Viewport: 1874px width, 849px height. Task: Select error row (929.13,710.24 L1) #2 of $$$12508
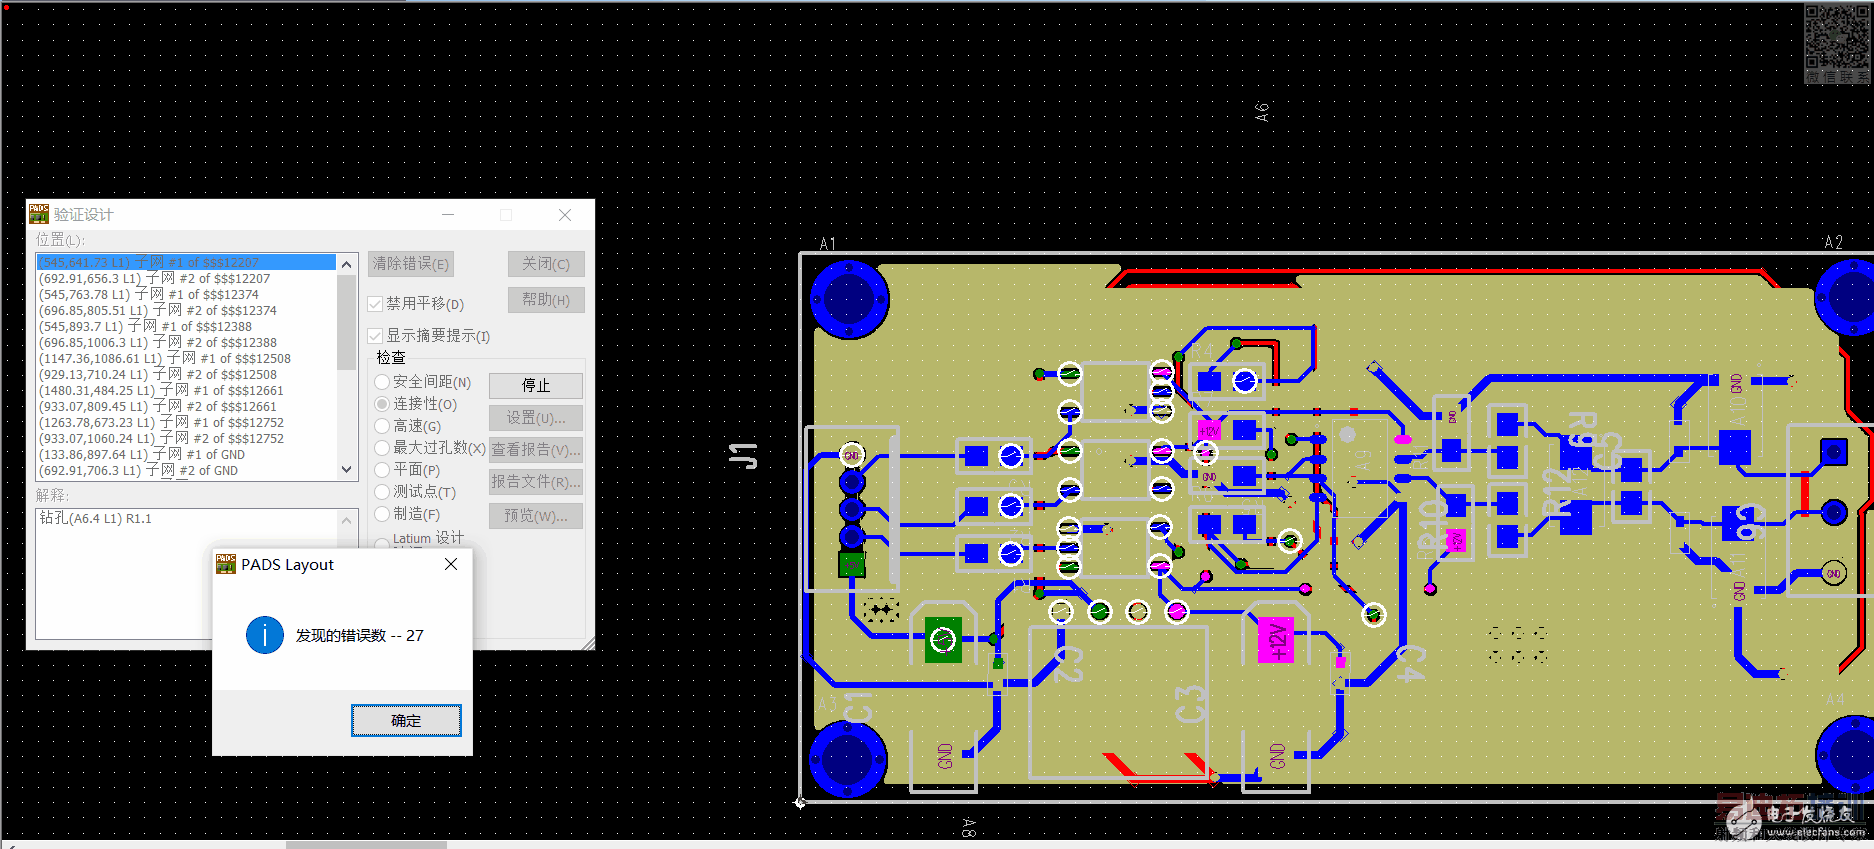pos(186,374)
